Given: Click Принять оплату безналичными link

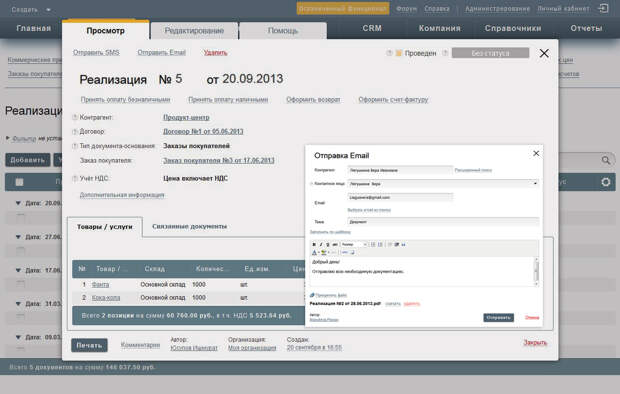Looking at the screenshot, I should point(125,99).
